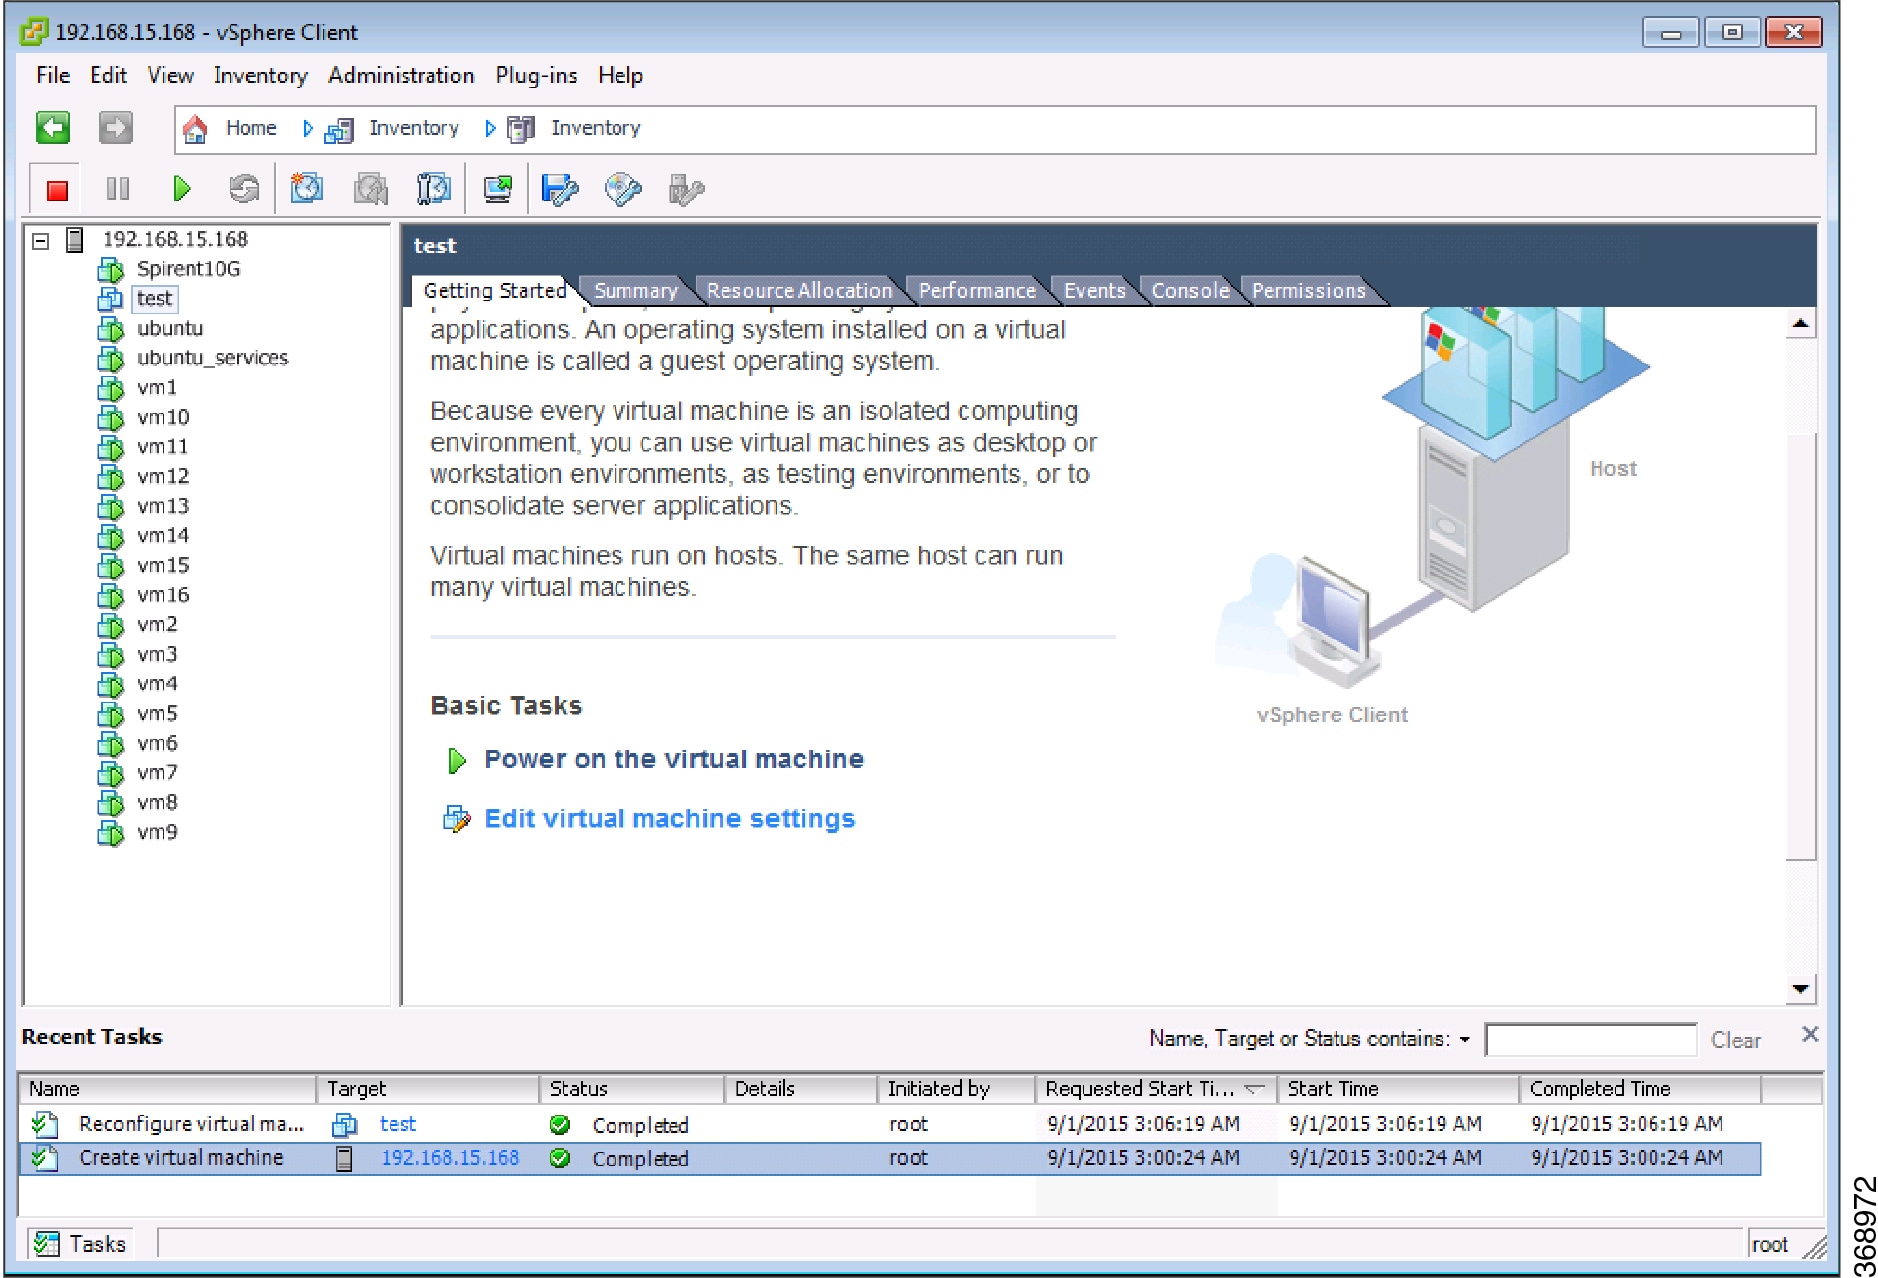Click the Suspend pause icon
The image size is (1878, 1278).
118,189
